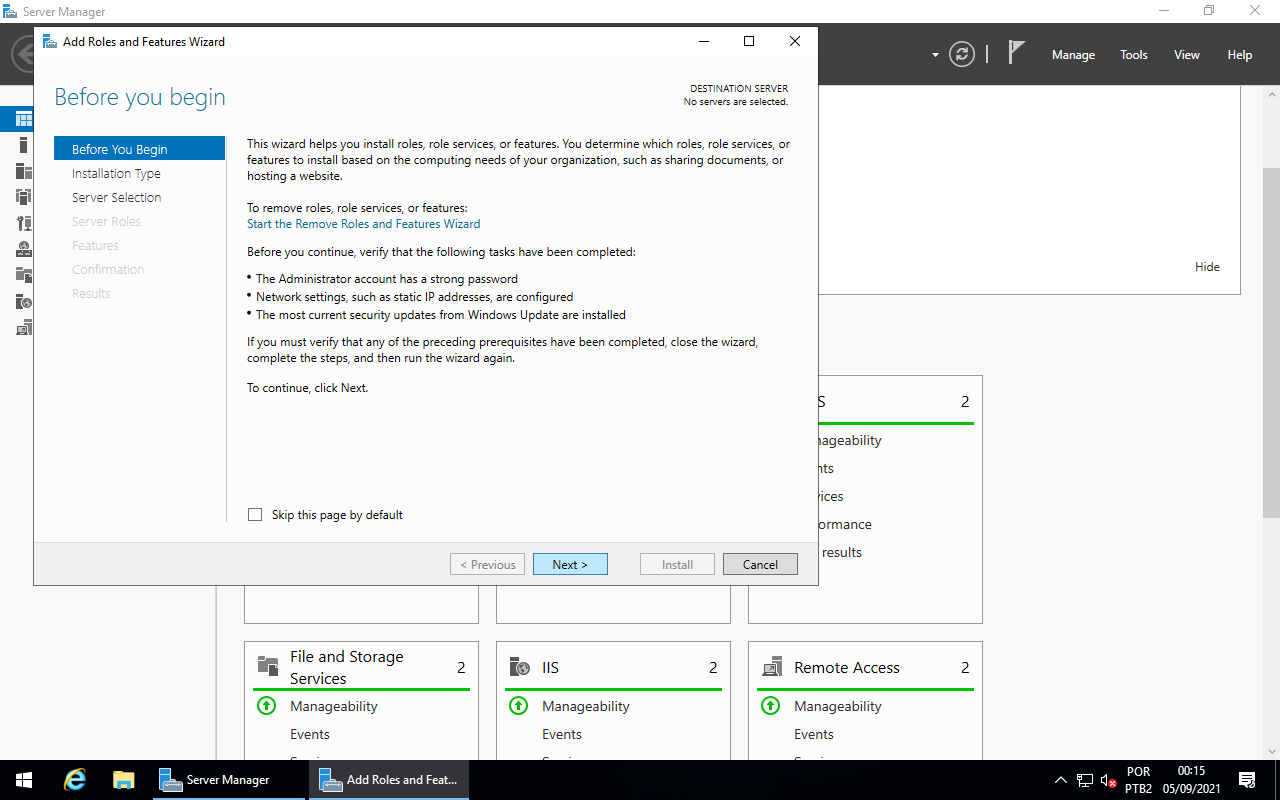The height and width of the screenshot is (800, 1280).
Task: Open the Tools menu
Action: pyautogui.click(x=1133, y=55)
